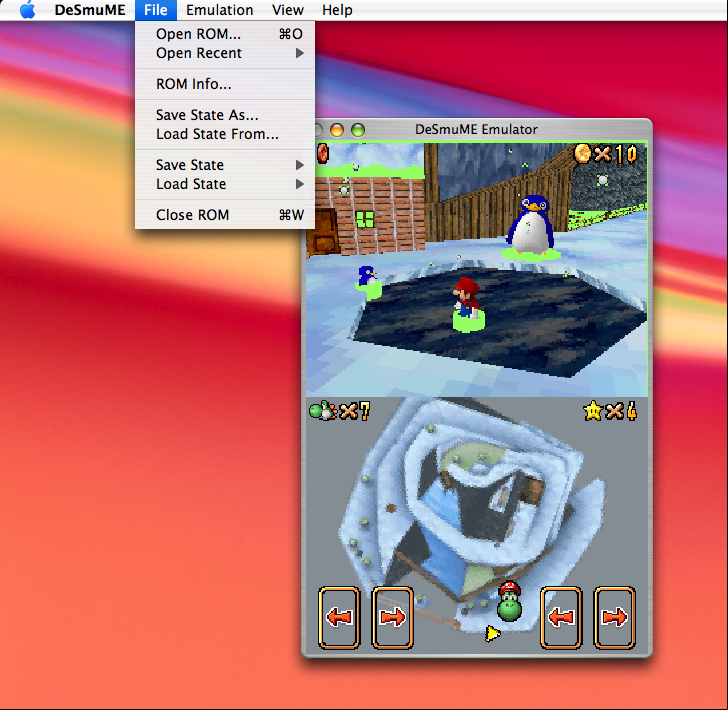Open the View menu
The height and width of the screenshot is (710, 728).
coord(288,10)
